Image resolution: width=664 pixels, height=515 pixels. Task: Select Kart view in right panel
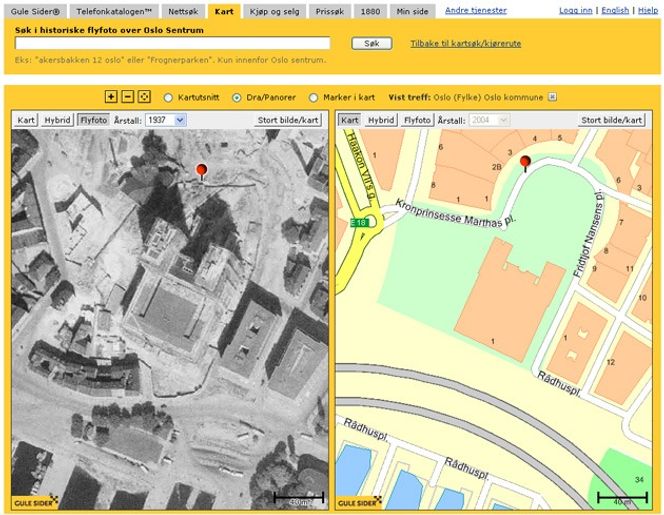349,120
